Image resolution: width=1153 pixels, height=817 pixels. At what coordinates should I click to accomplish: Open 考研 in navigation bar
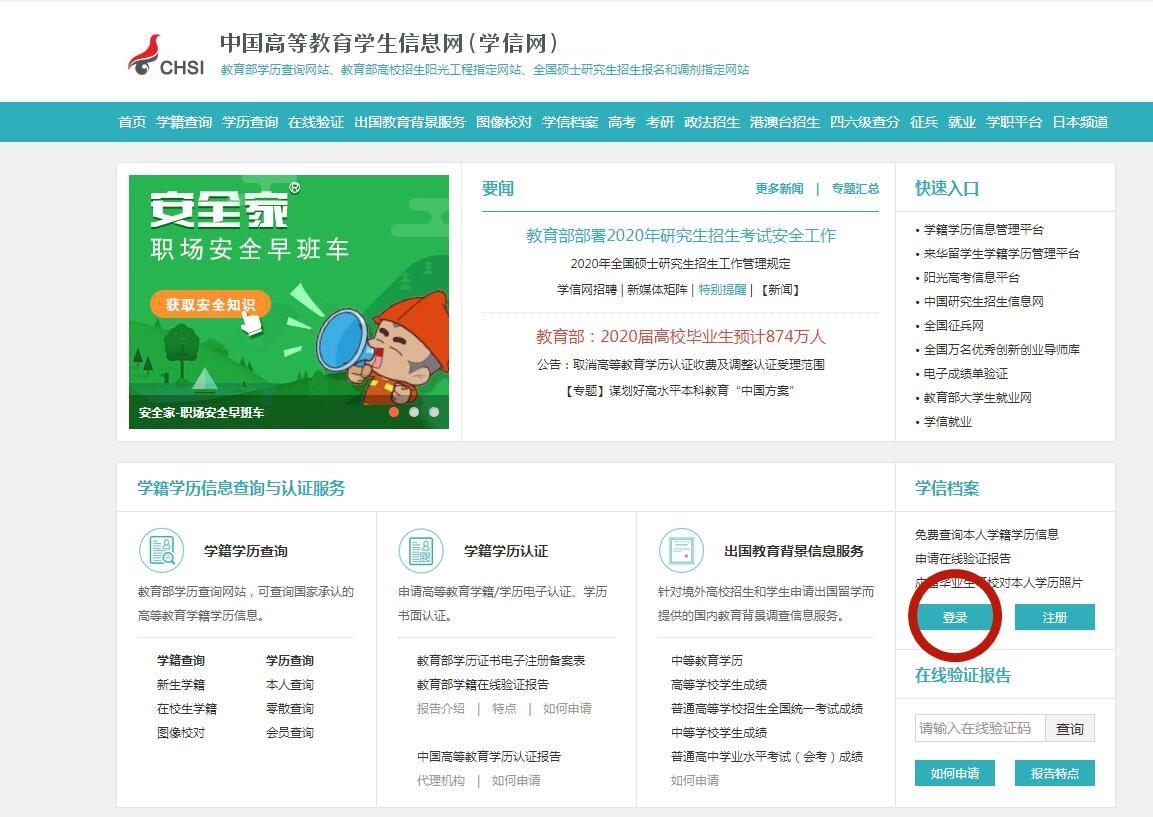click(x=660, y=122)
